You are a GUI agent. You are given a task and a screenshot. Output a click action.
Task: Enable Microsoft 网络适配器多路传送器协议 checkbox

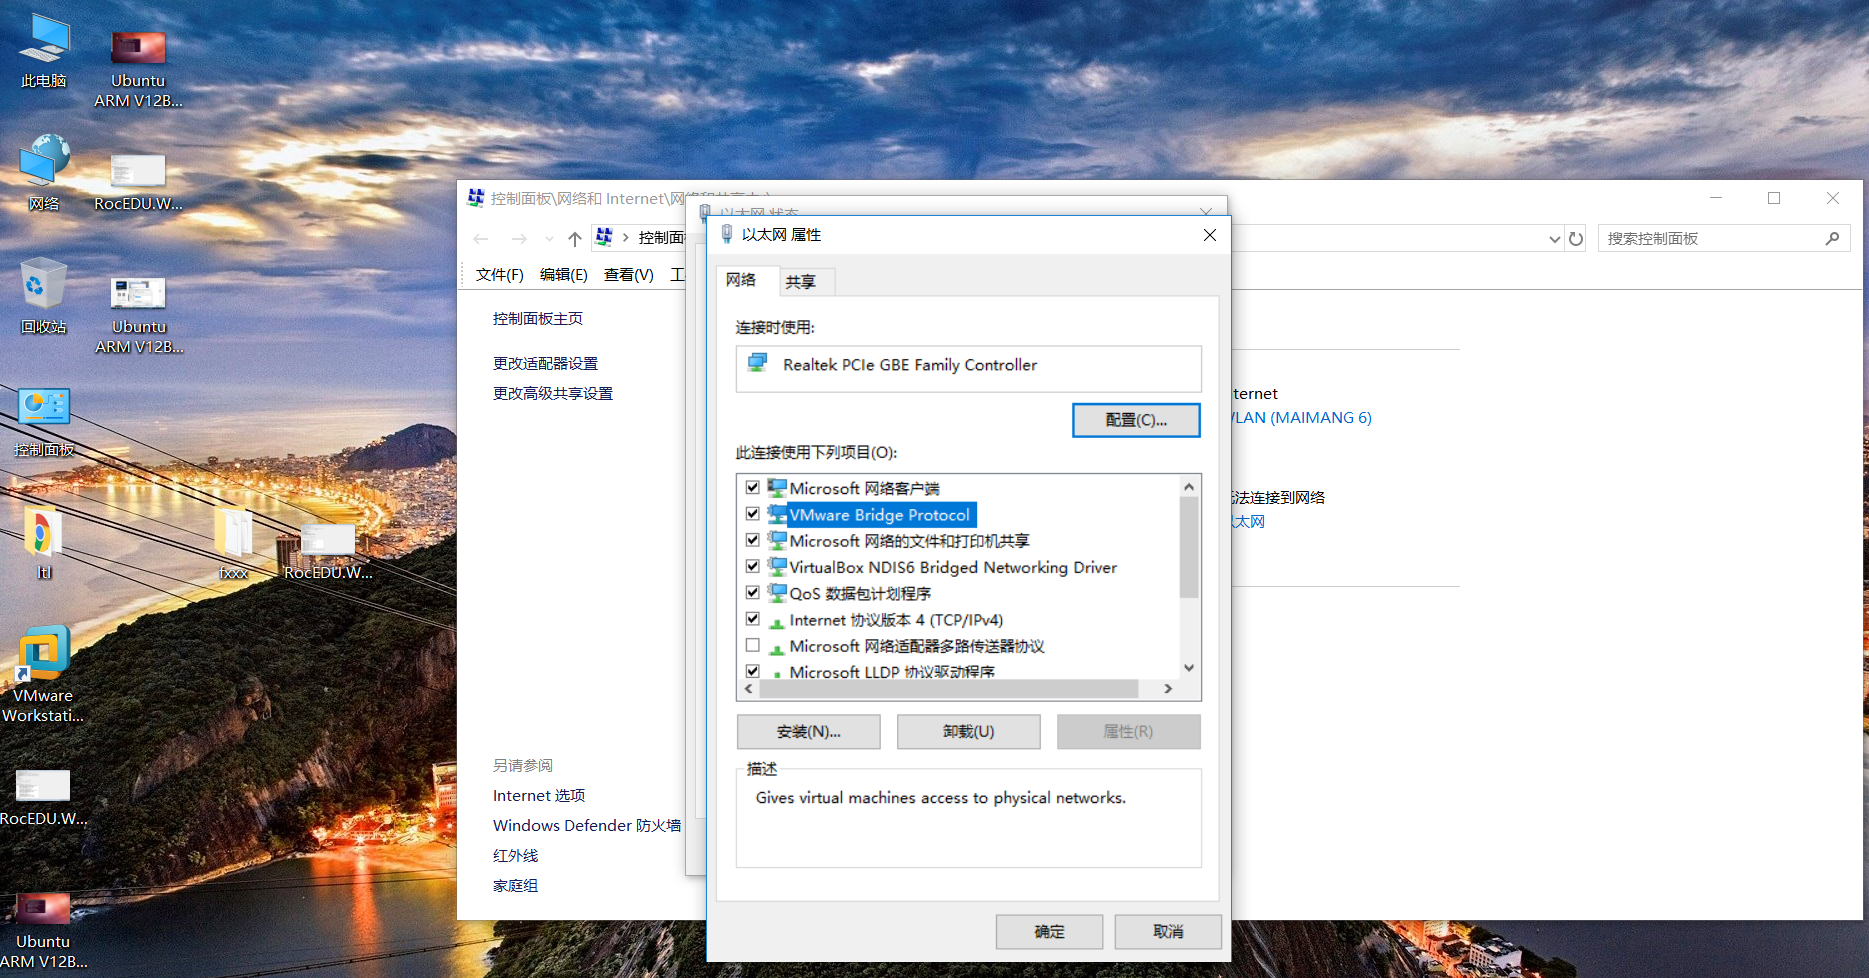[x=753, y=645]
